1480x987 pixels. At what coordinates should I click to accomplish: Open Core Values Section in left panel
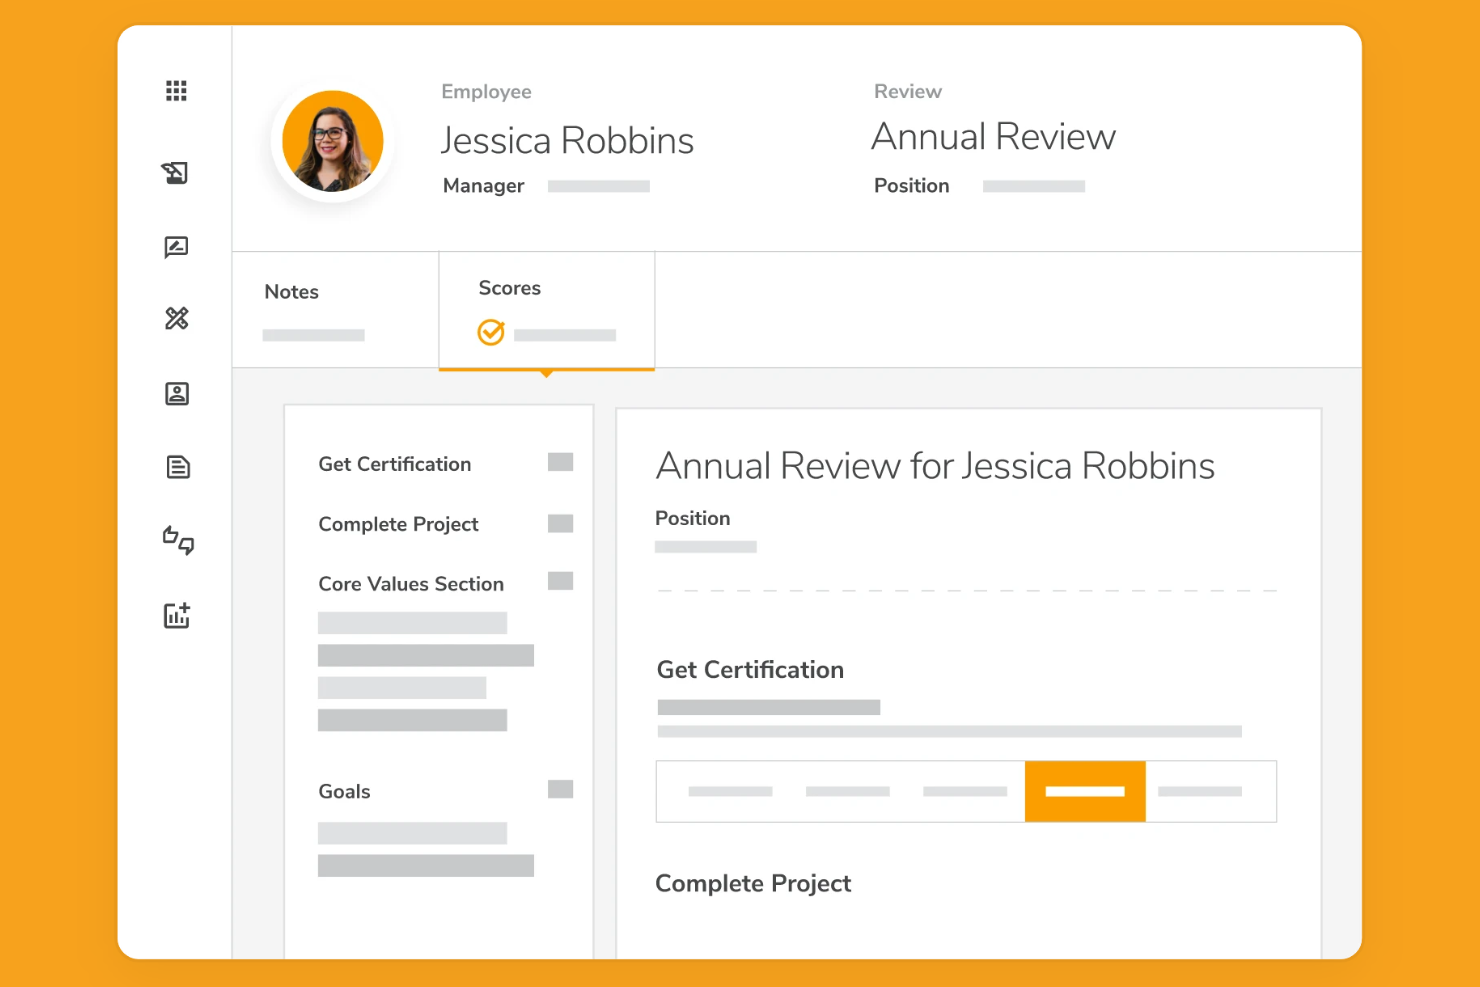pos(410,584)
